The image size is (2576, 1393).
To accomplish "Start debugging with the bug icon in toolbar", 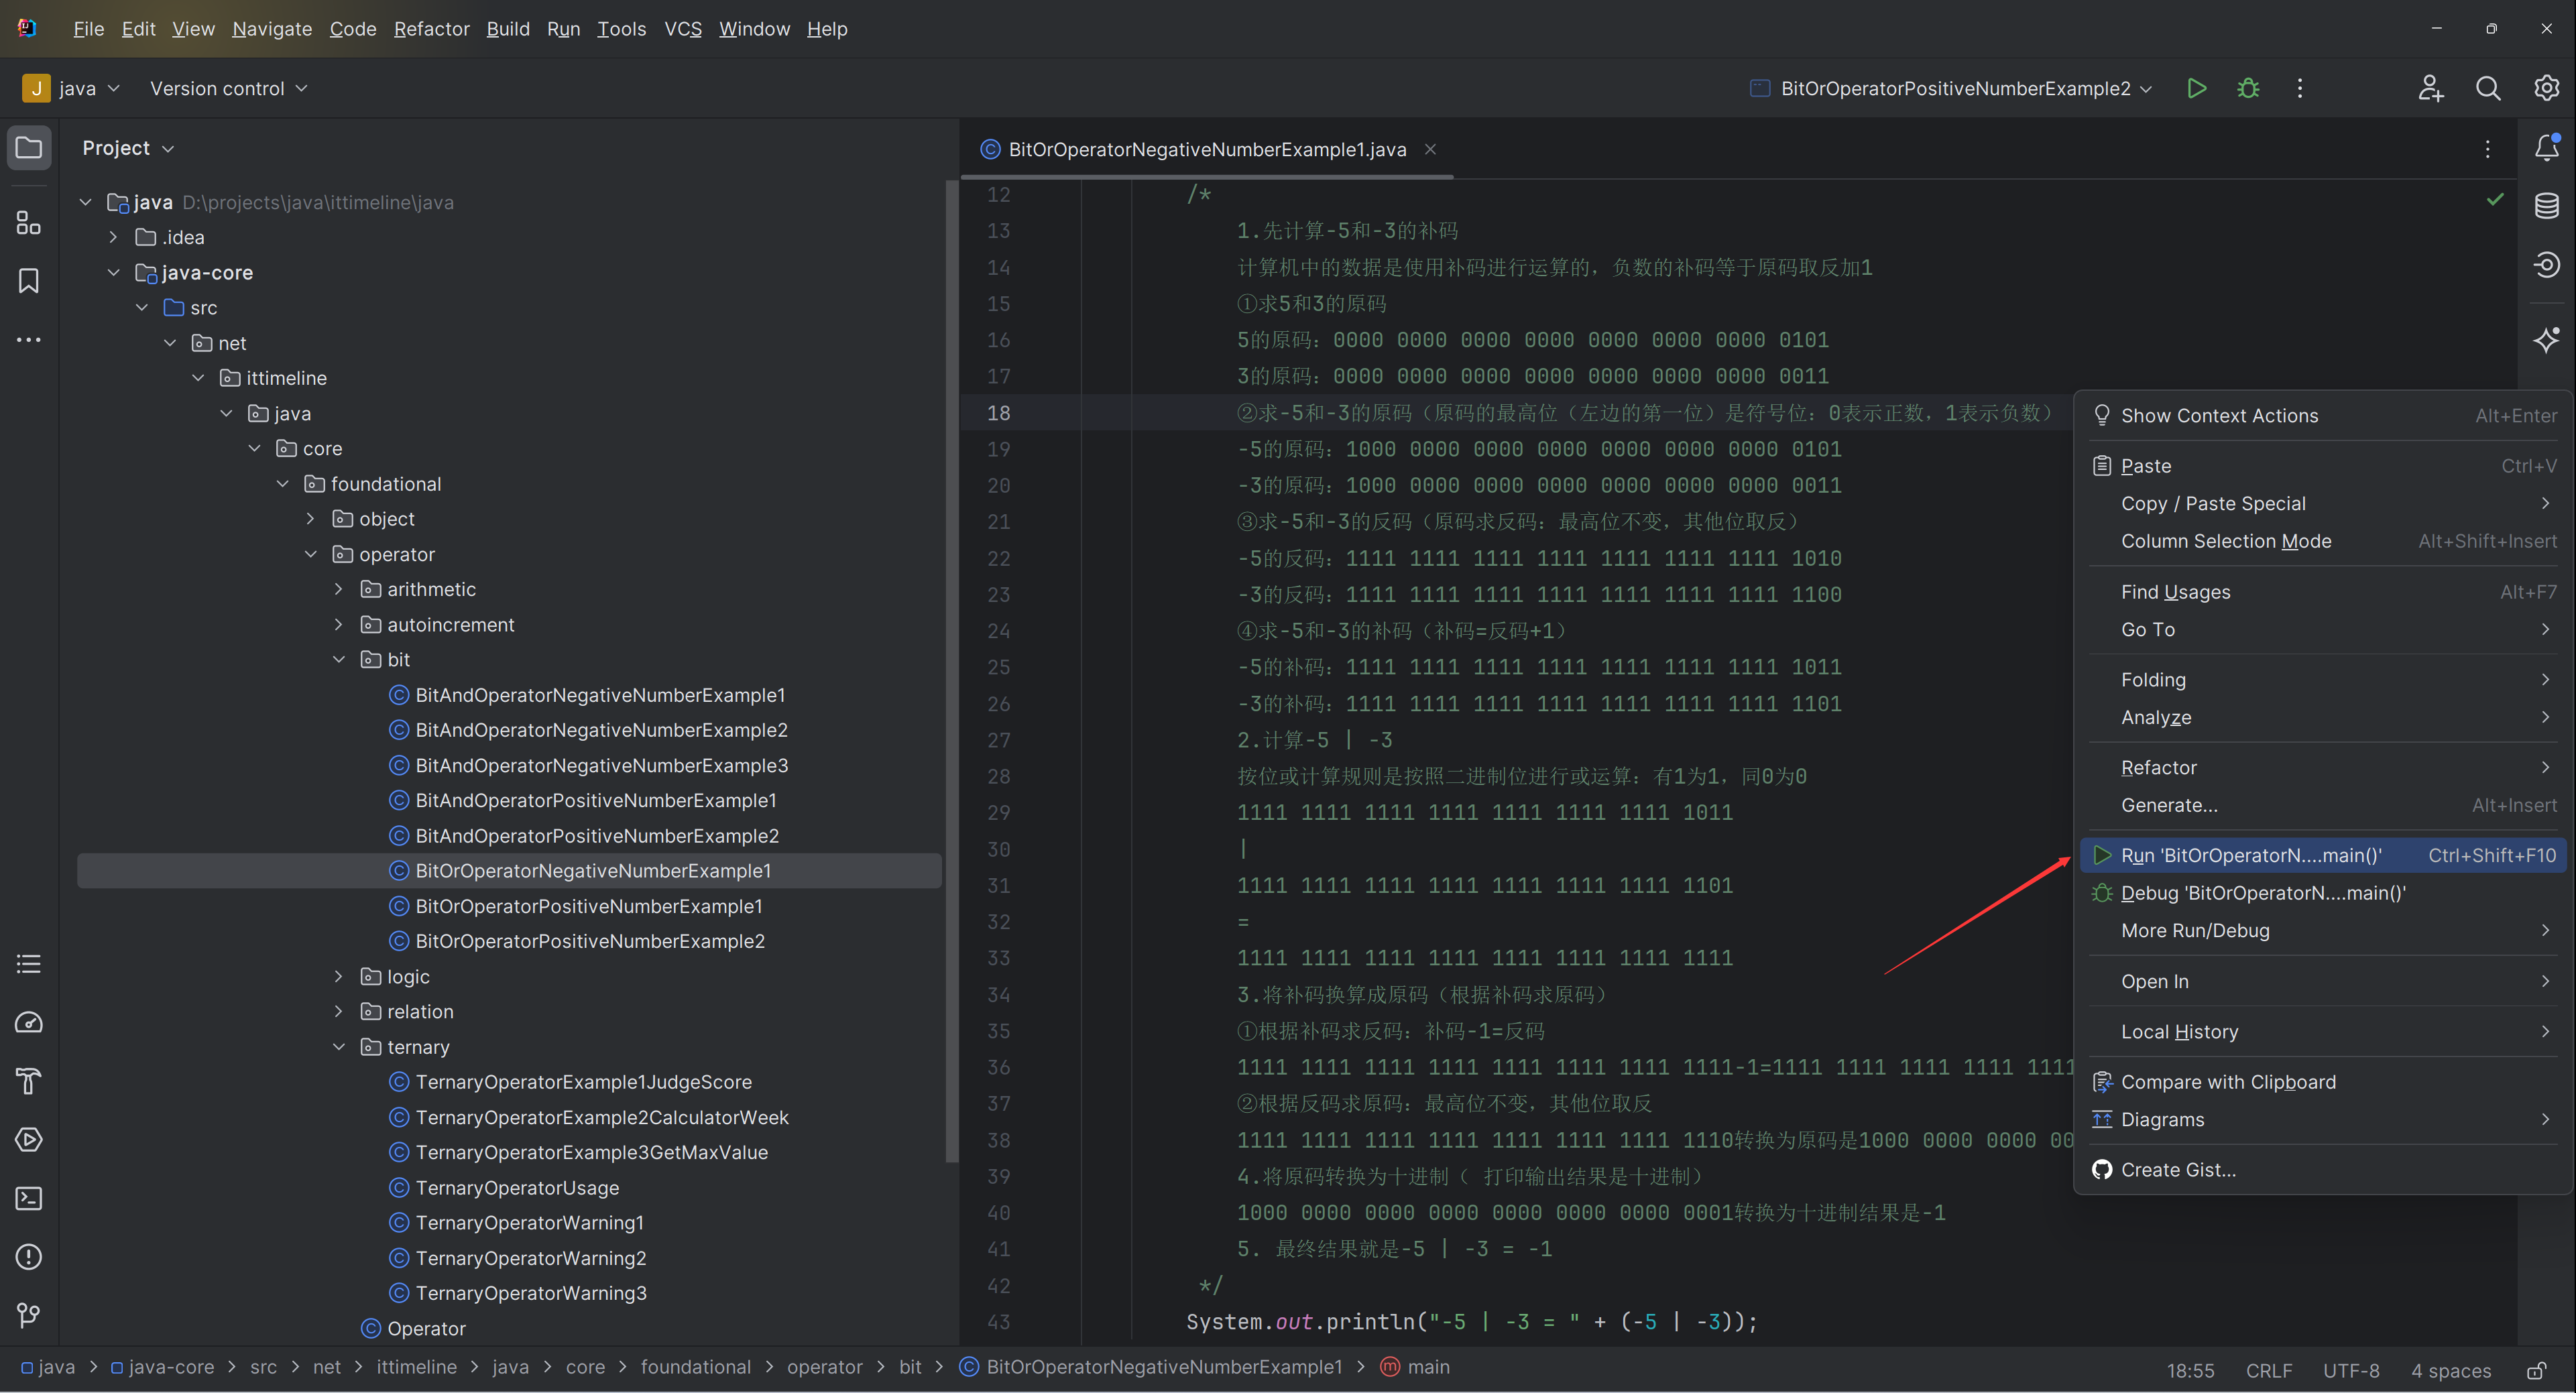I will click(x=2248, y=88).
